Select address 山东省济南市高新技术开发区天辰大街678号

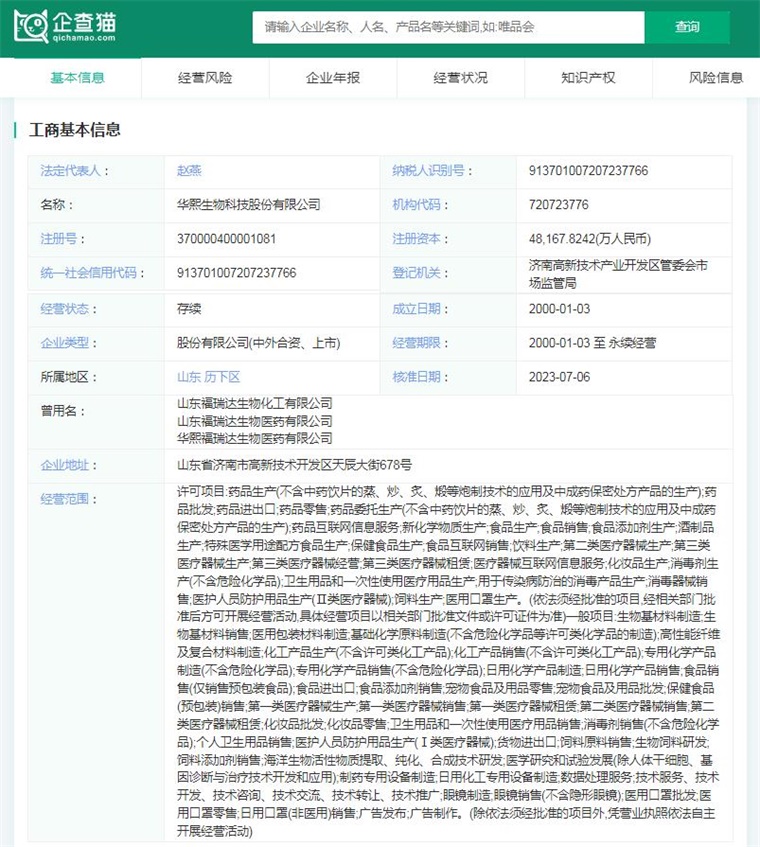pyautogui.click(x=294, y=465)
